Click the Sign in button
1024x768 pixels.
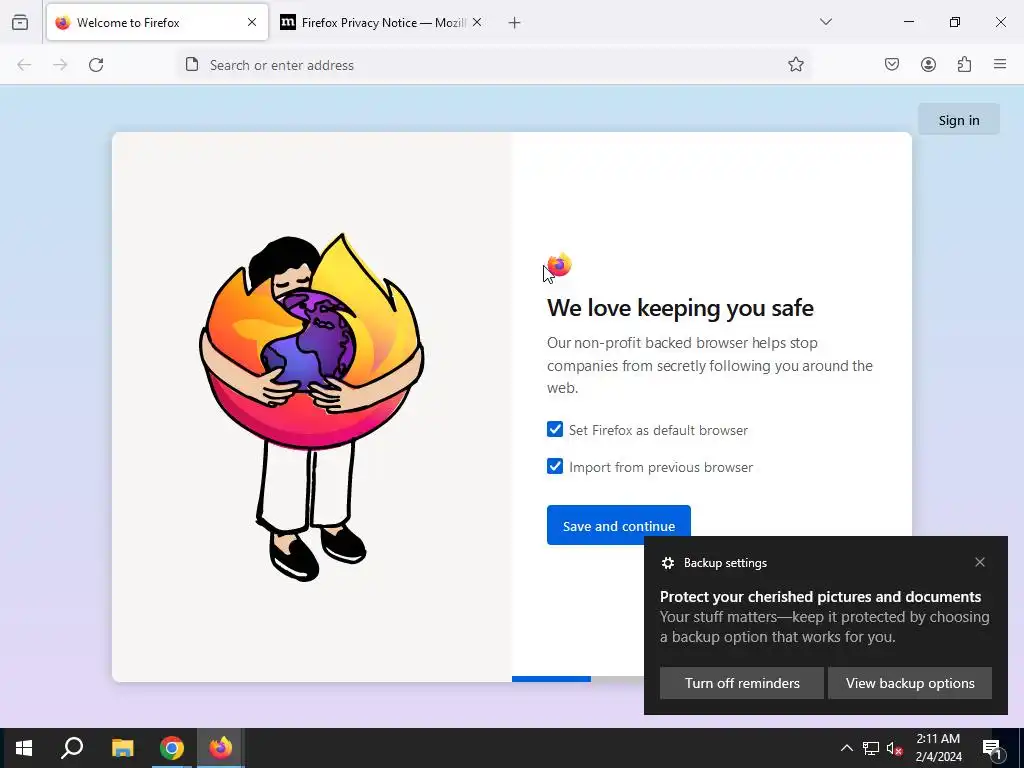pyautogui.click(x=959, y=120)
